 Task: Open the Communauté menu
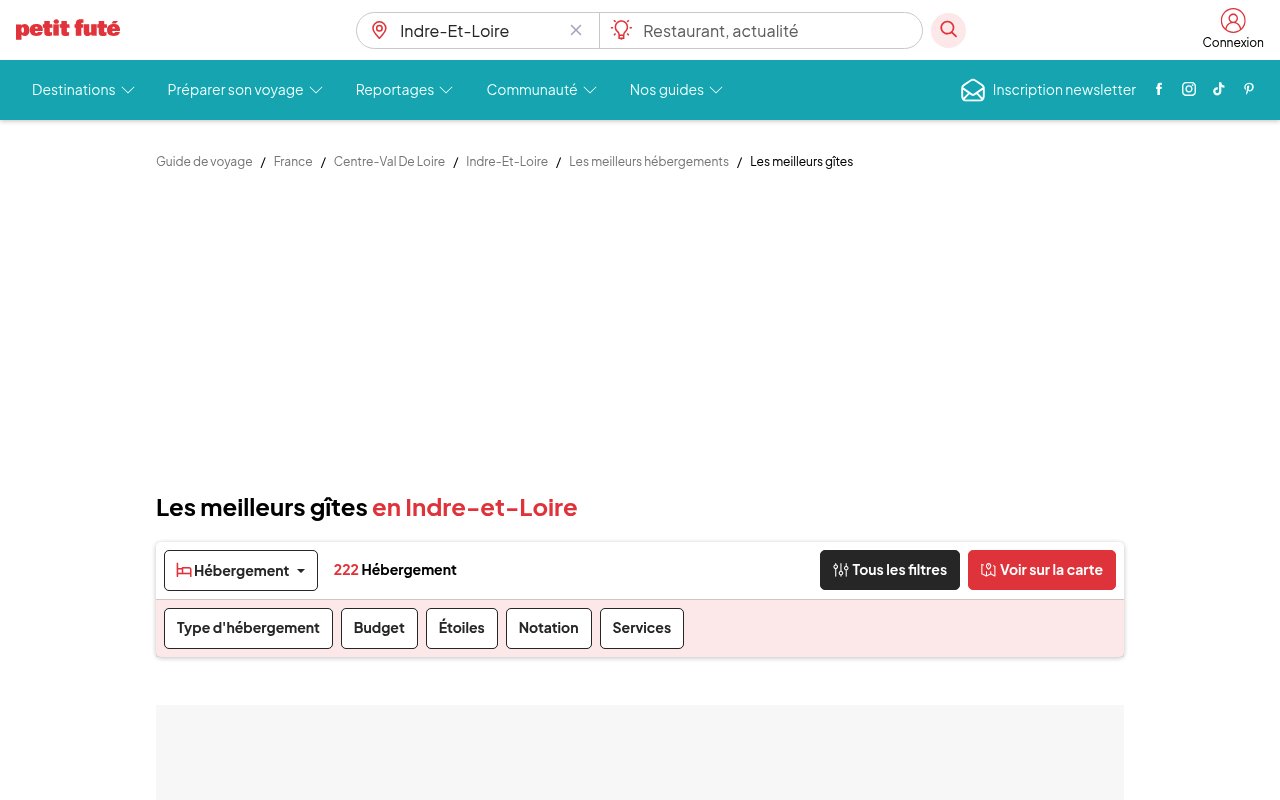541,90
